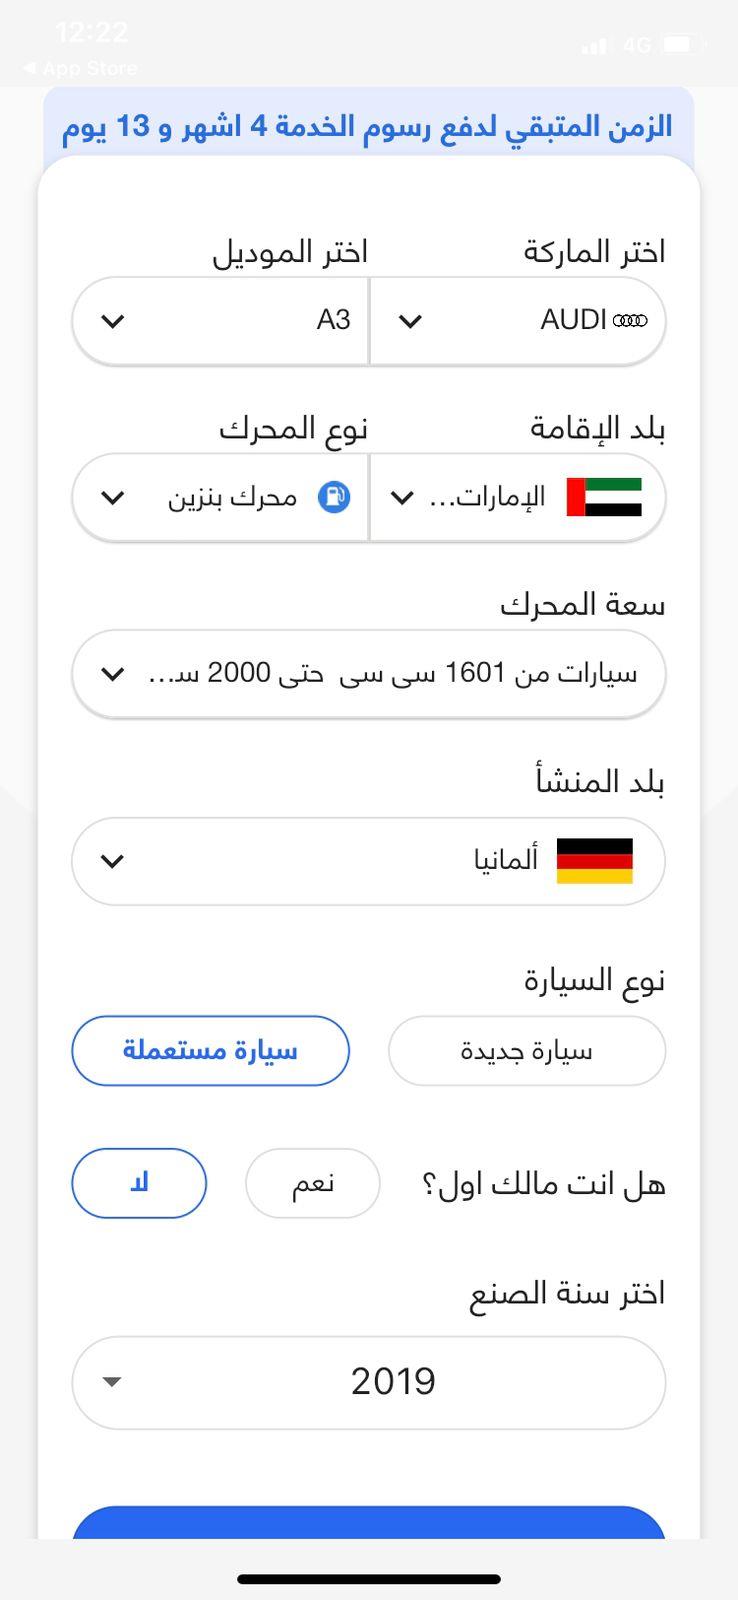Expand the residence country الإمارات dropdown
The width and height of the screenshot is (738, 1600).
click(x=518, y=497)
